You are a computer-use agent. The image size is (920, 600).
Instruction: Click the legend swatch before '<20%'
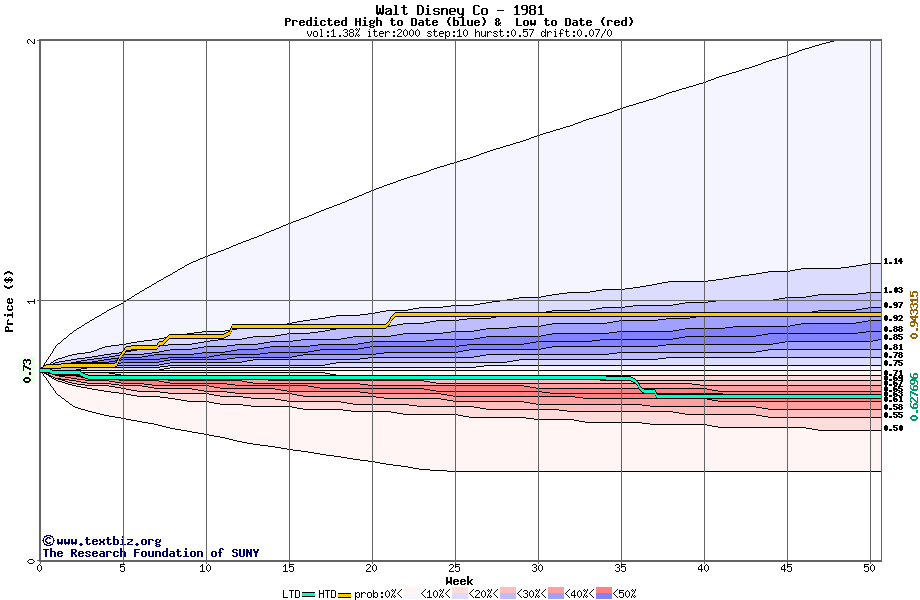coord(459,593)
